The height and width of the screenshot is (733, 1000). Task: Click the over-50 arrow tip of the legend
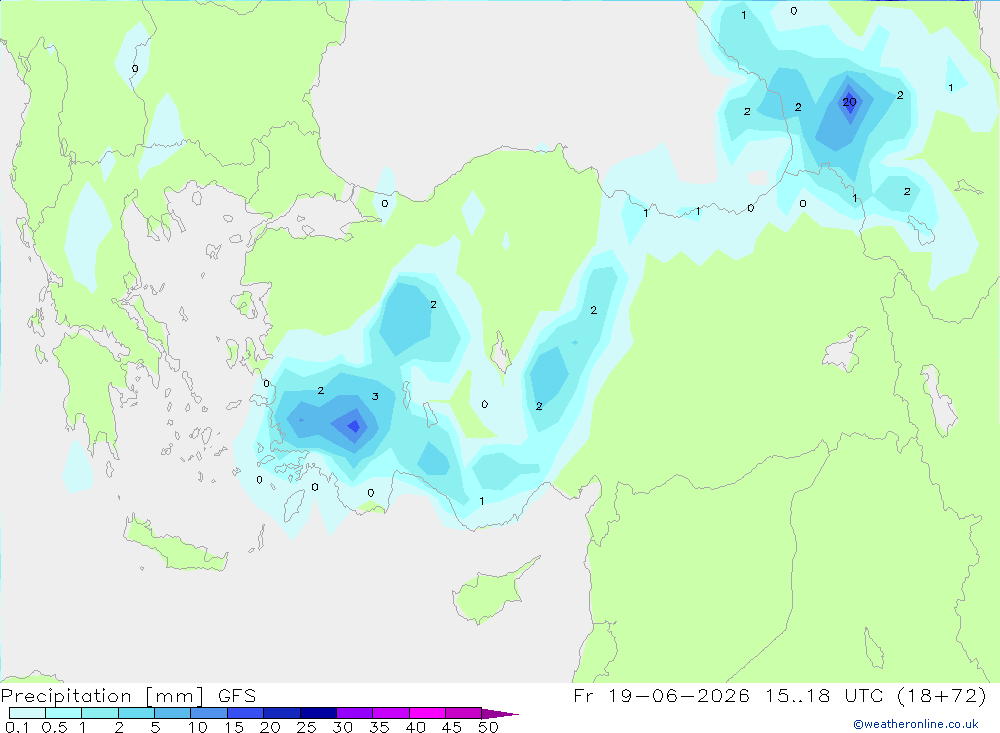click(500, 714)
